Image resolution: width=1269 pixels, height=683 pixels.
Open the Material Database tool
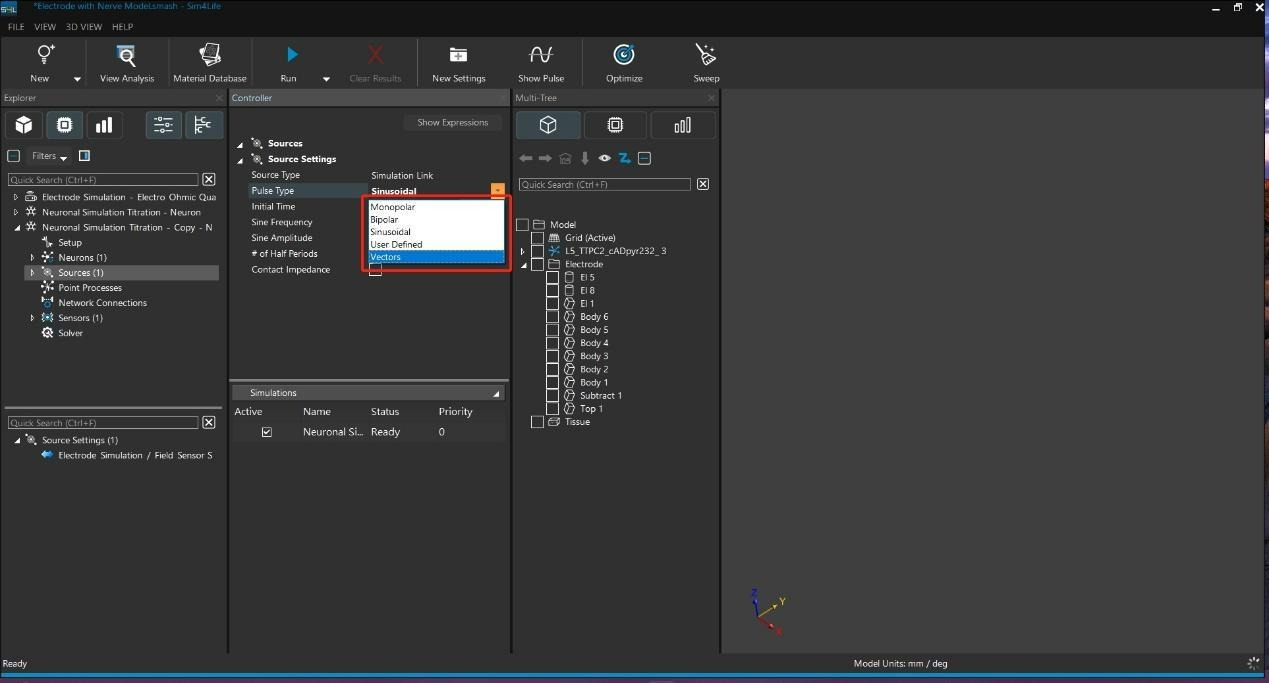click(x=209, y=55)
